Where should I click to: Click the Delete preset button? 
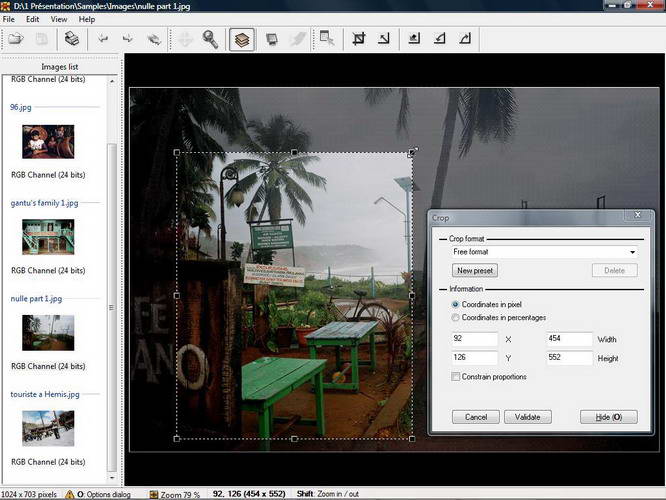tap(615, 270)
